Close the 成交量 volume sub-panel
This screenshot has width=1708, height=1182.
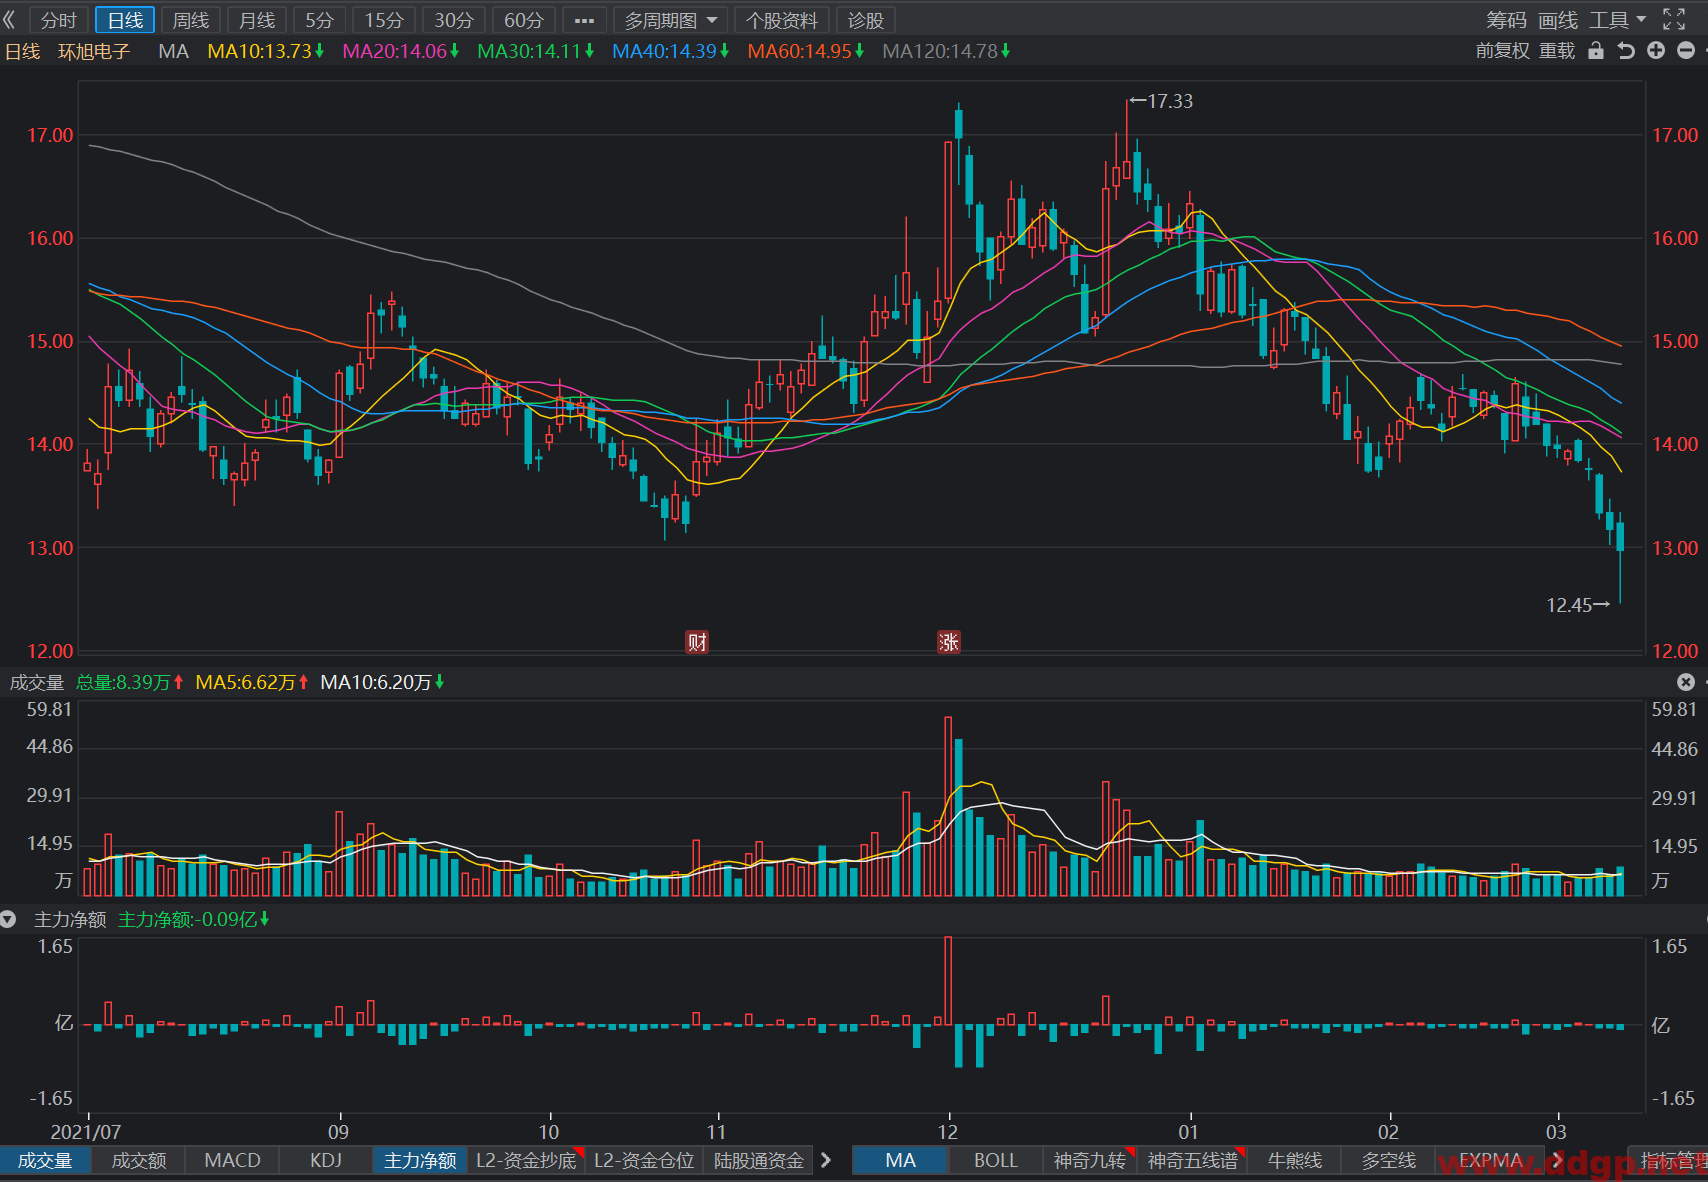coord(1686,682)
